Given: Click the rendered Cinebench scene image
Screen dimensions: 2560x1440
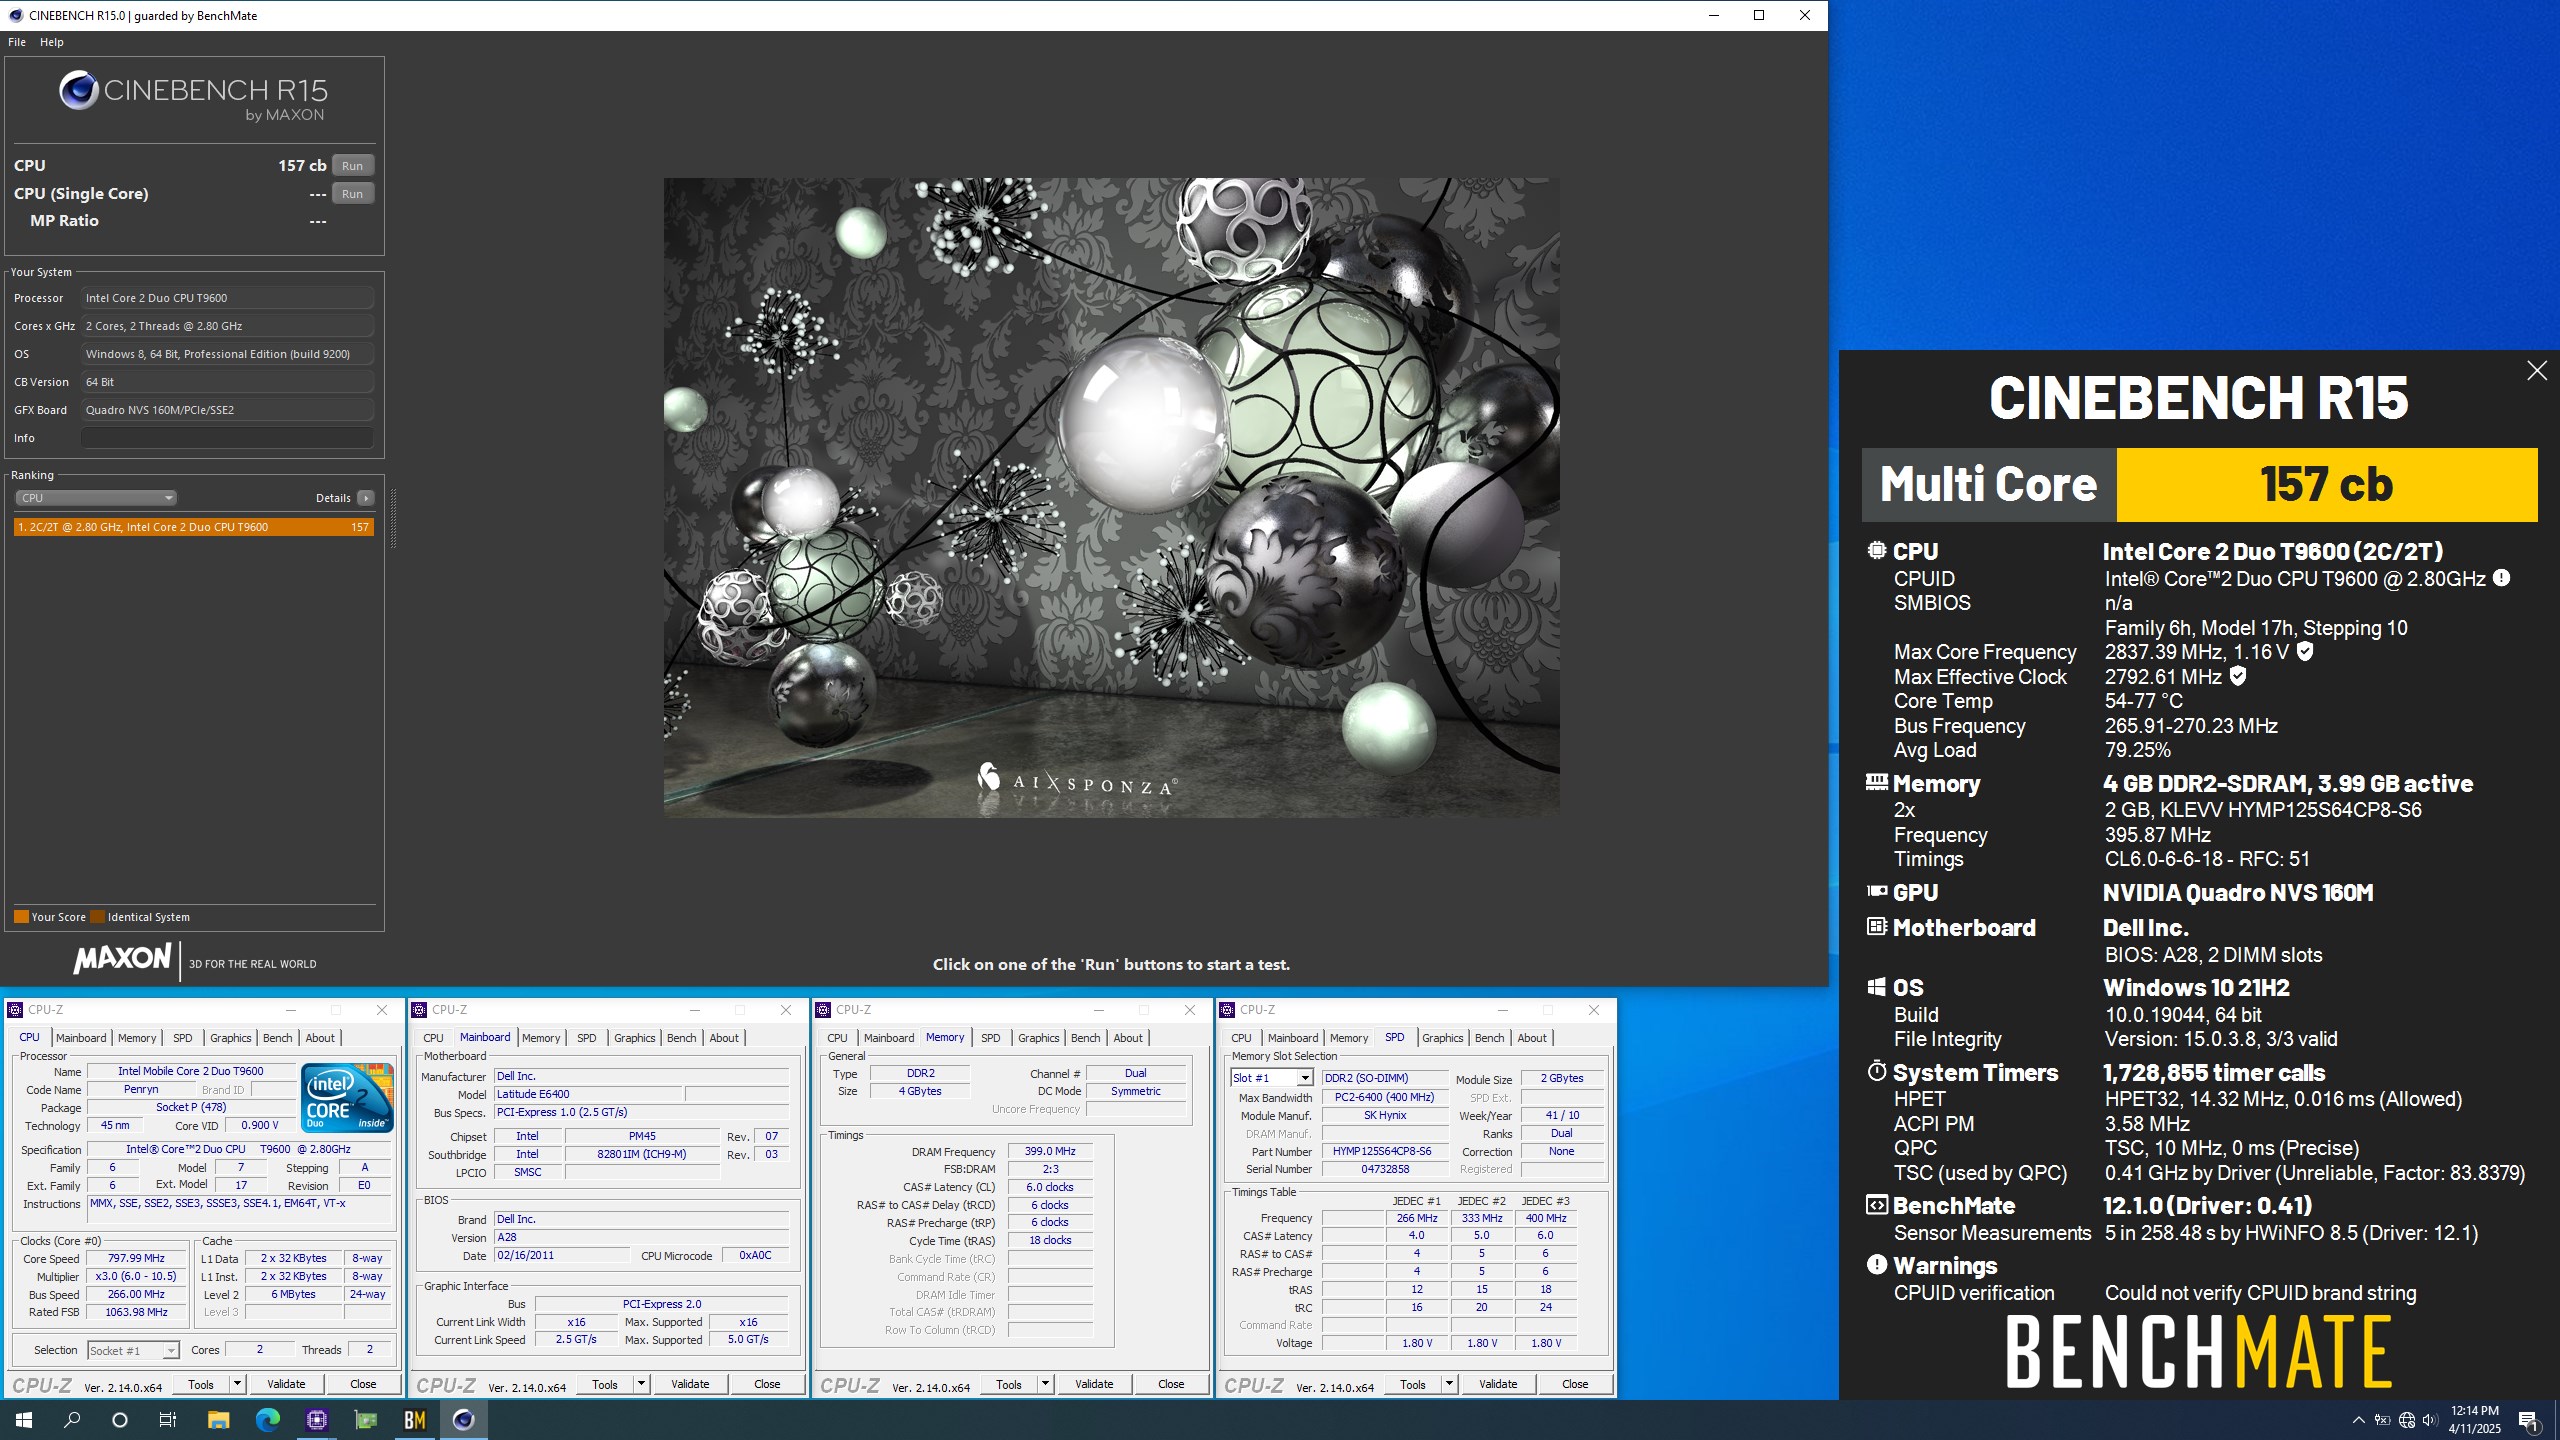Looking at the screenshot, I should (x=1111, y=497).
